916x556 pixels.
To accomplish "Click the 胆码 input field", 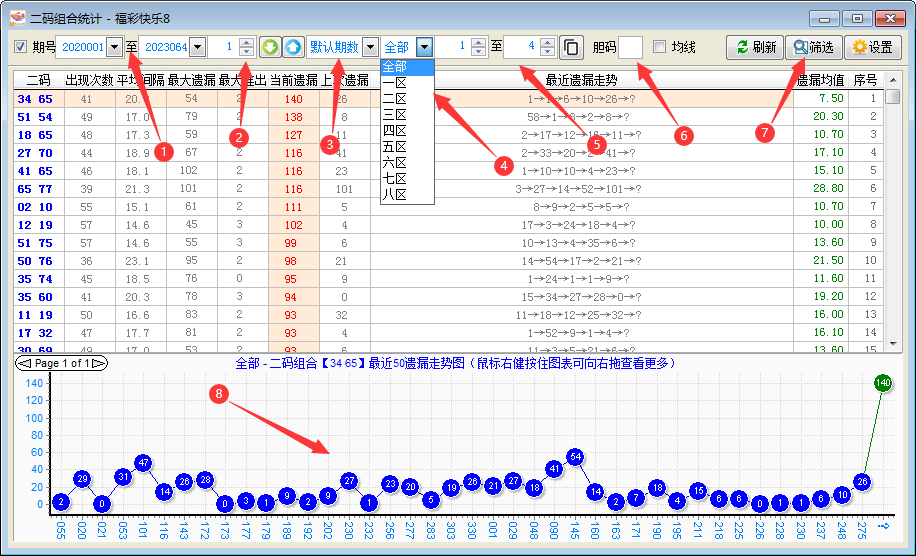I will pos(630,47).
